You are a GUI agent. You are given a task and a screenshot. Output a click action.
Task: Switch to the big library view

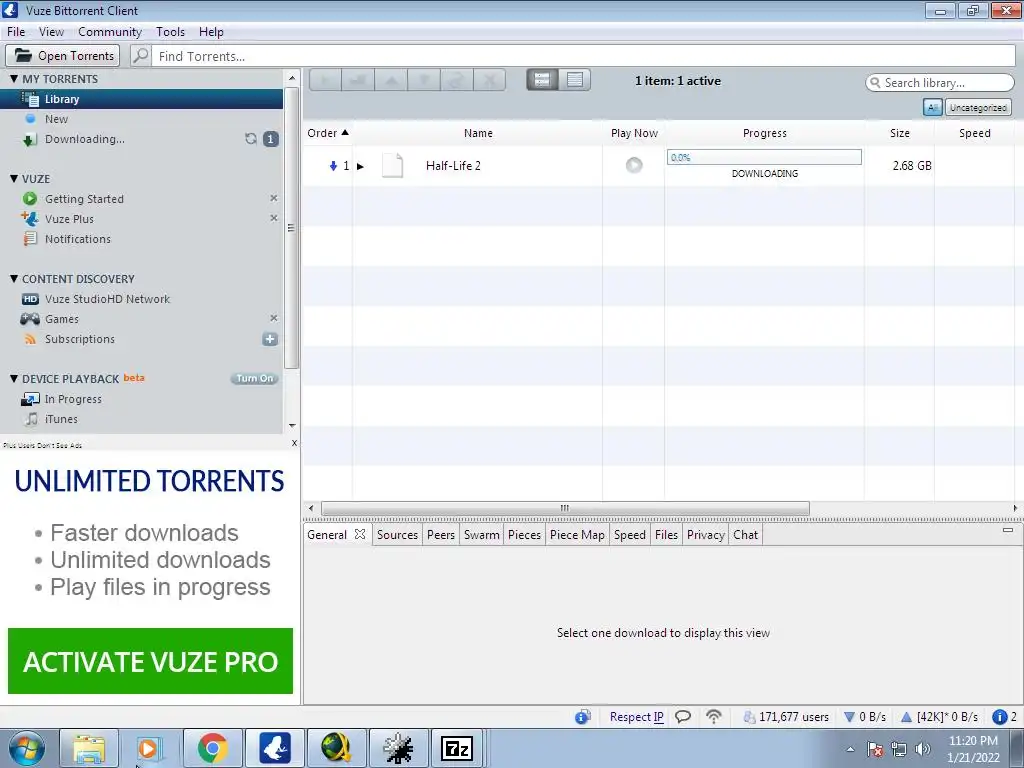pos(542,80)
